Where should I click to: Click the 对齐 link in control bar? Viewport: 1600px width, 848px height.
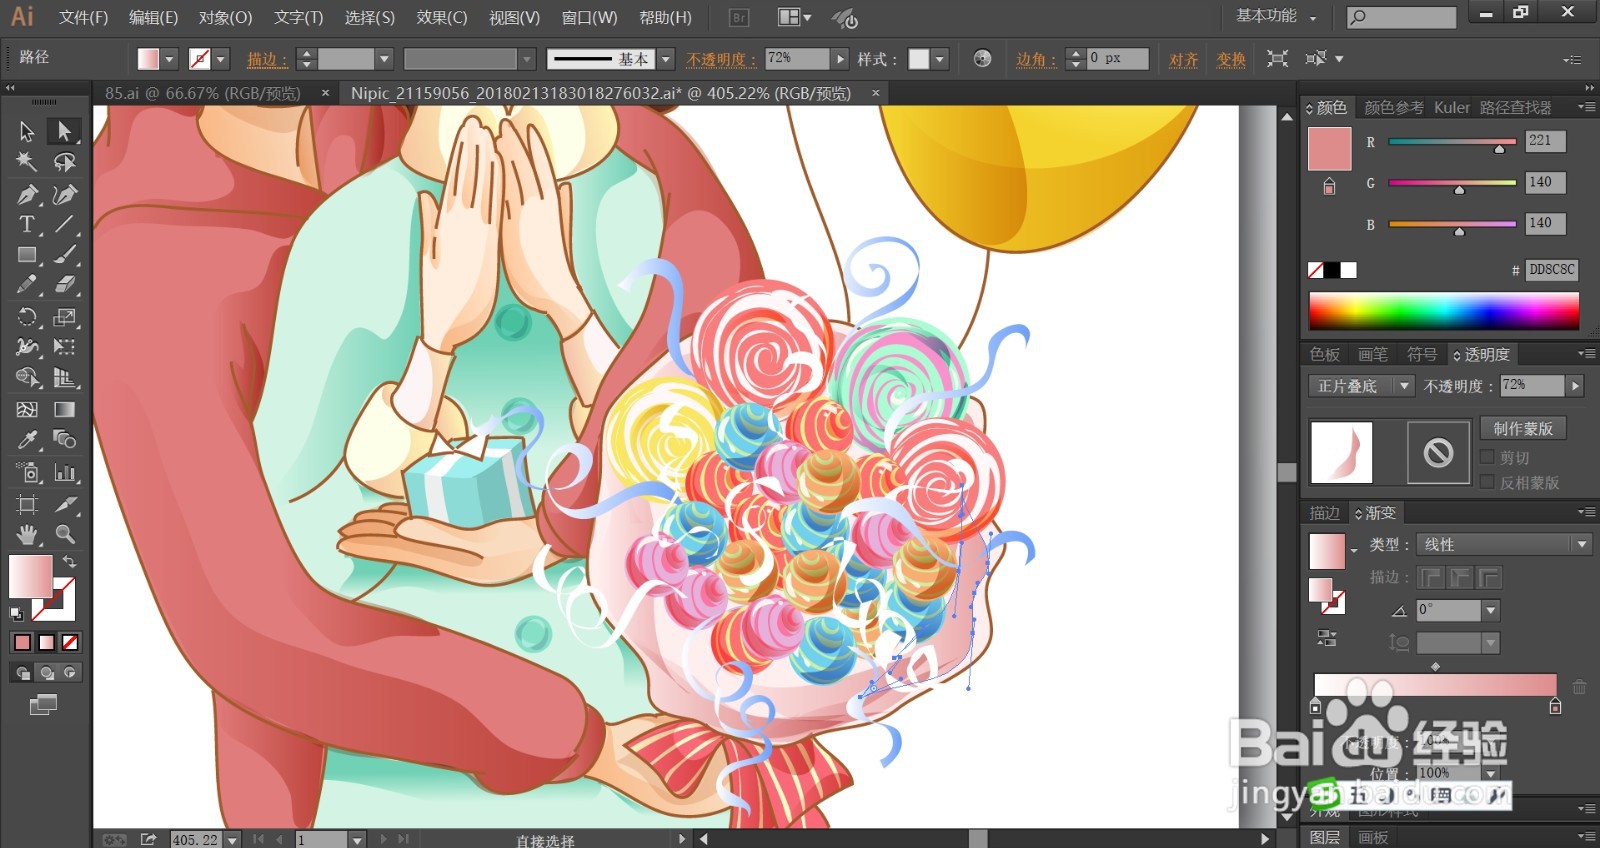click(1184, 59)
